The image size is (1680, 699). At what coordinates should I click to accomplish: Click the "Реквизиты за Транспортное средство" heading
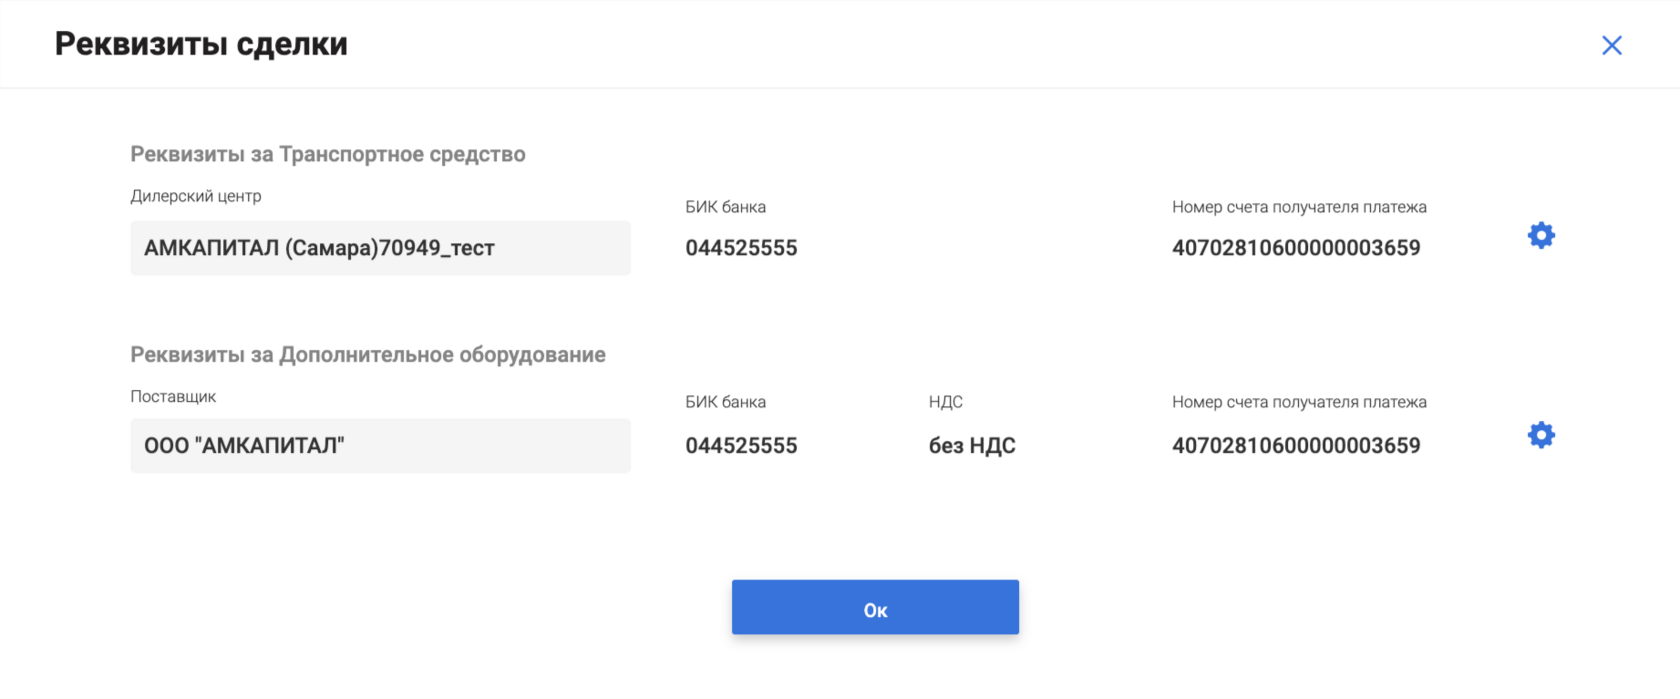(328, 154)
